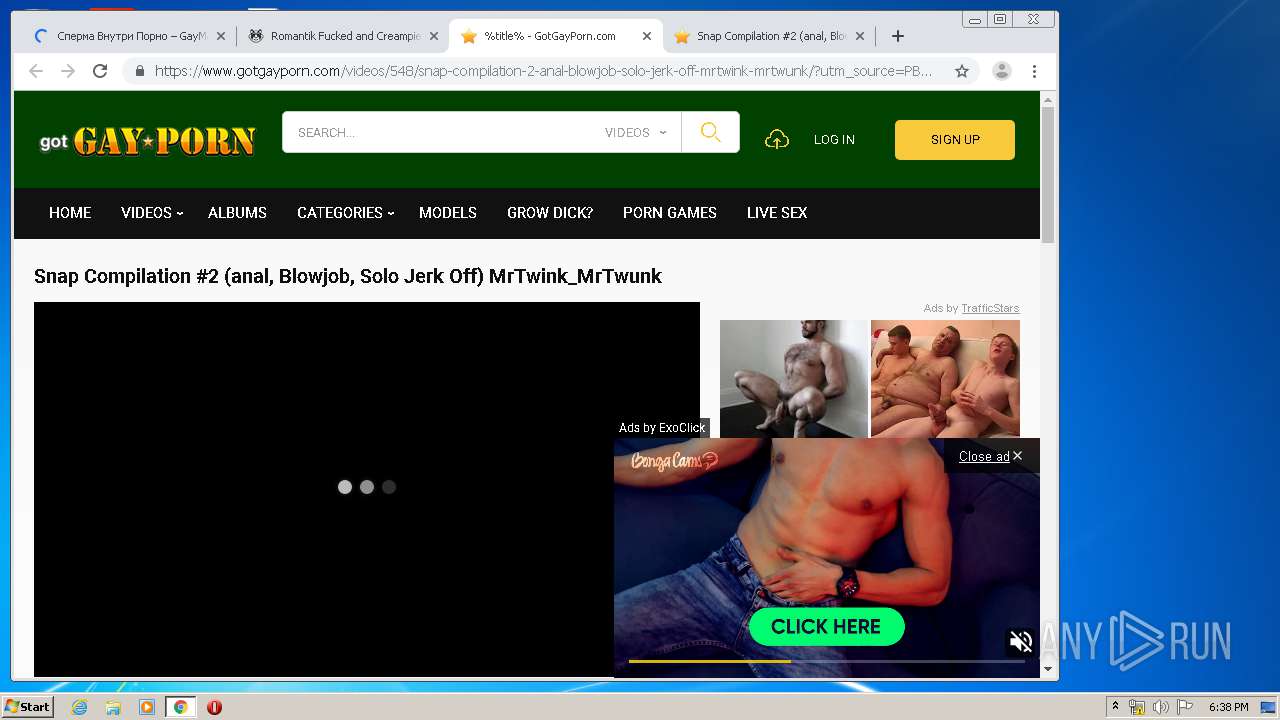Open the Windows Start menu
This screenshot has height=720, width=1280.
[x=27, y=707]
